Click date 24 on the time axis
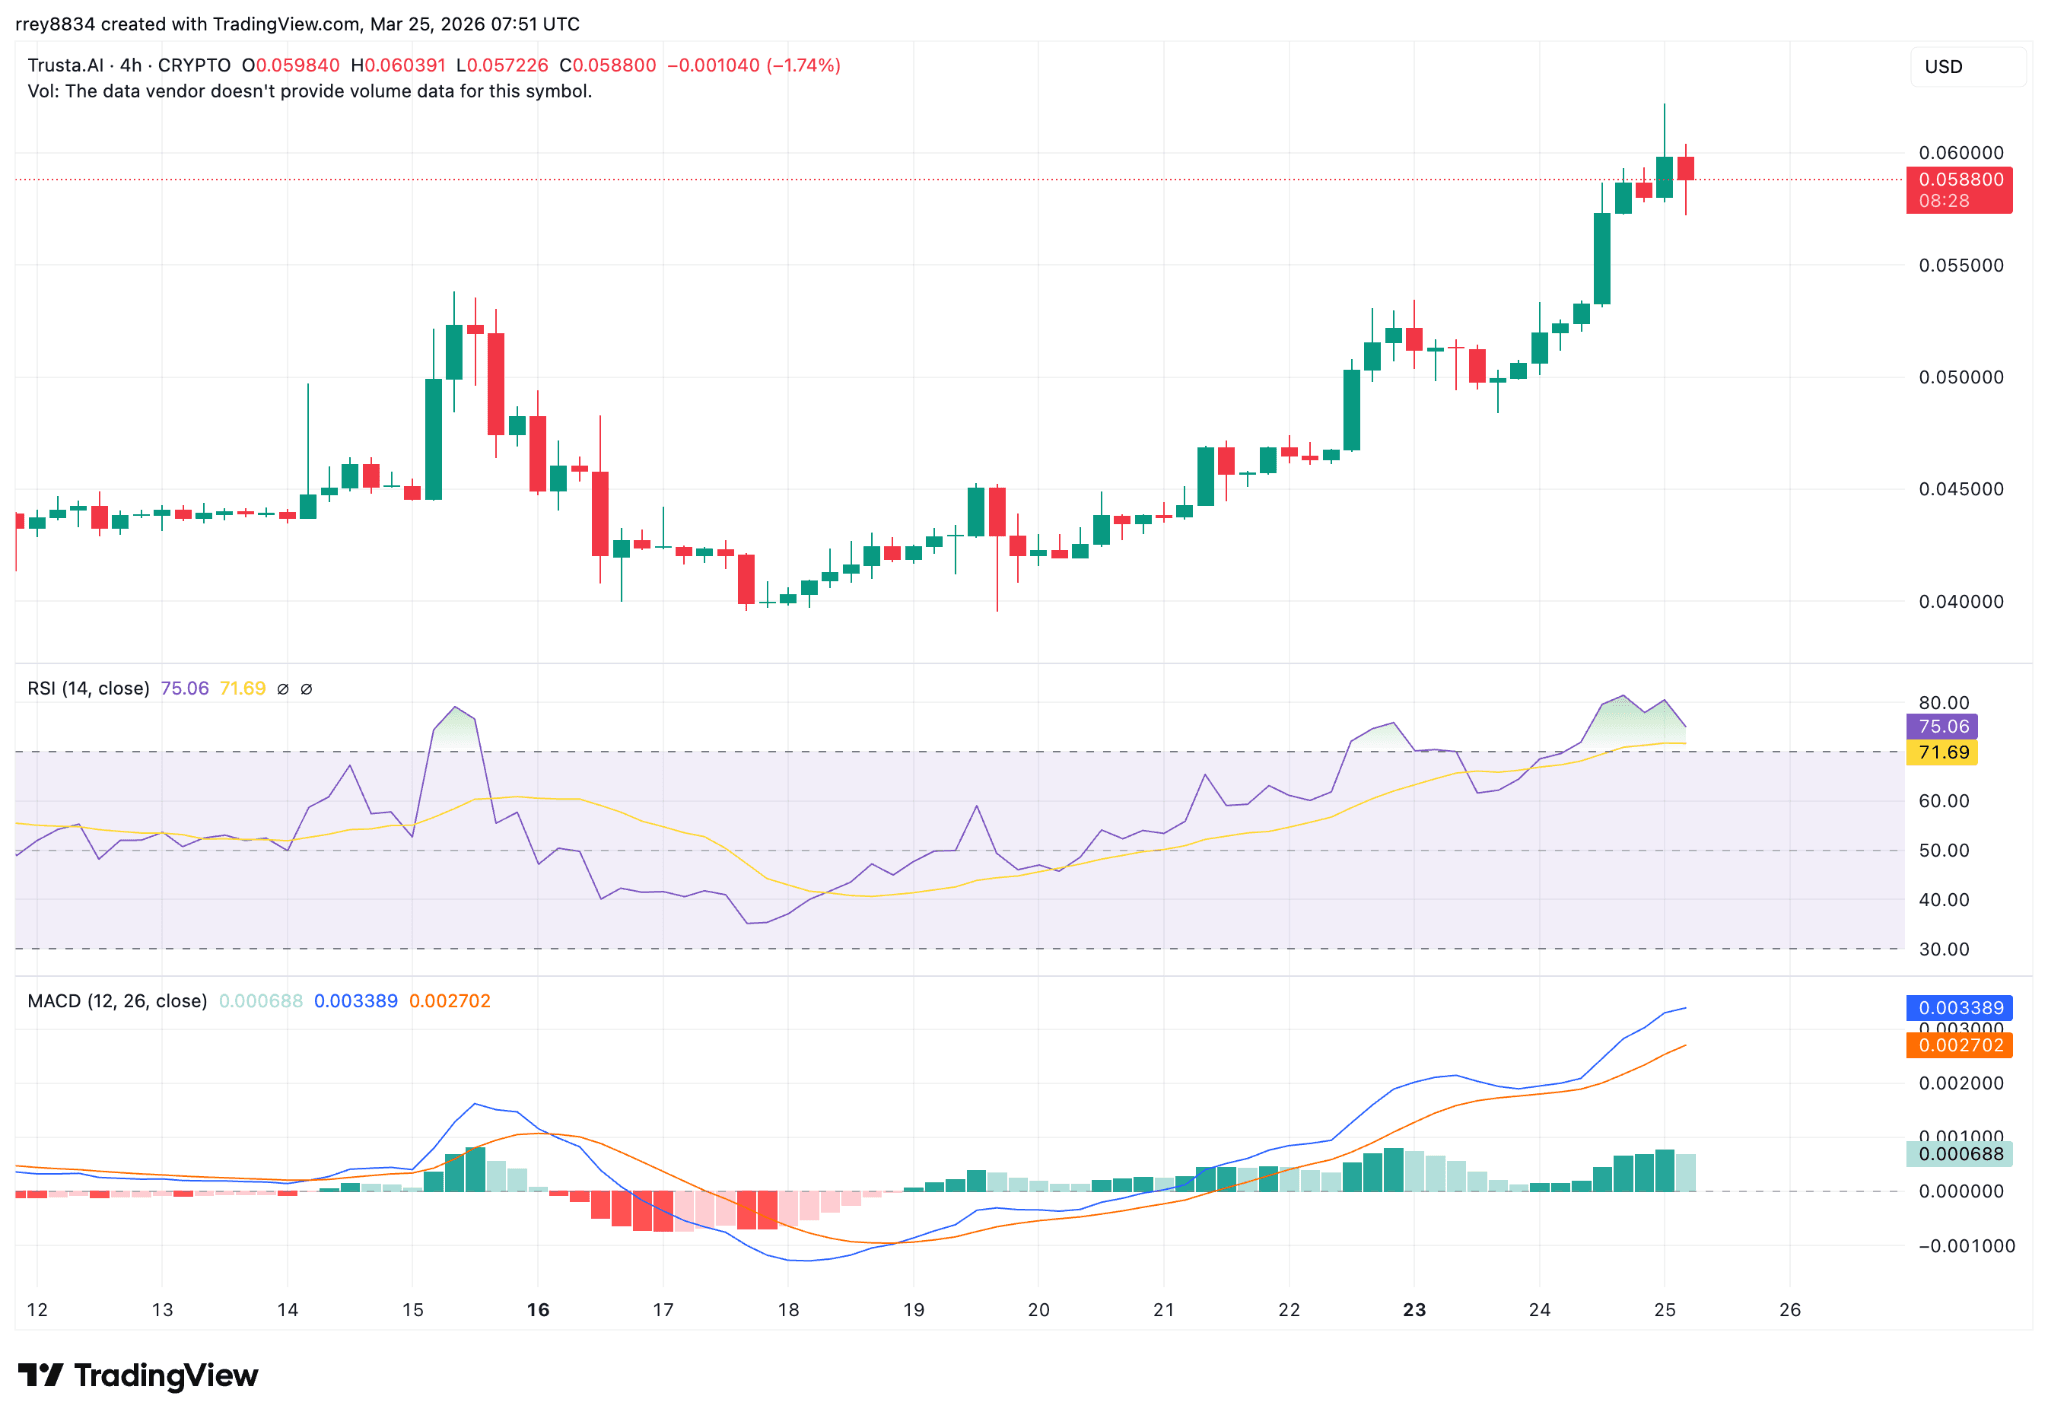Image resolution: width=2048 pixels, height=1421 pixels. (x=1540, y=1309)
